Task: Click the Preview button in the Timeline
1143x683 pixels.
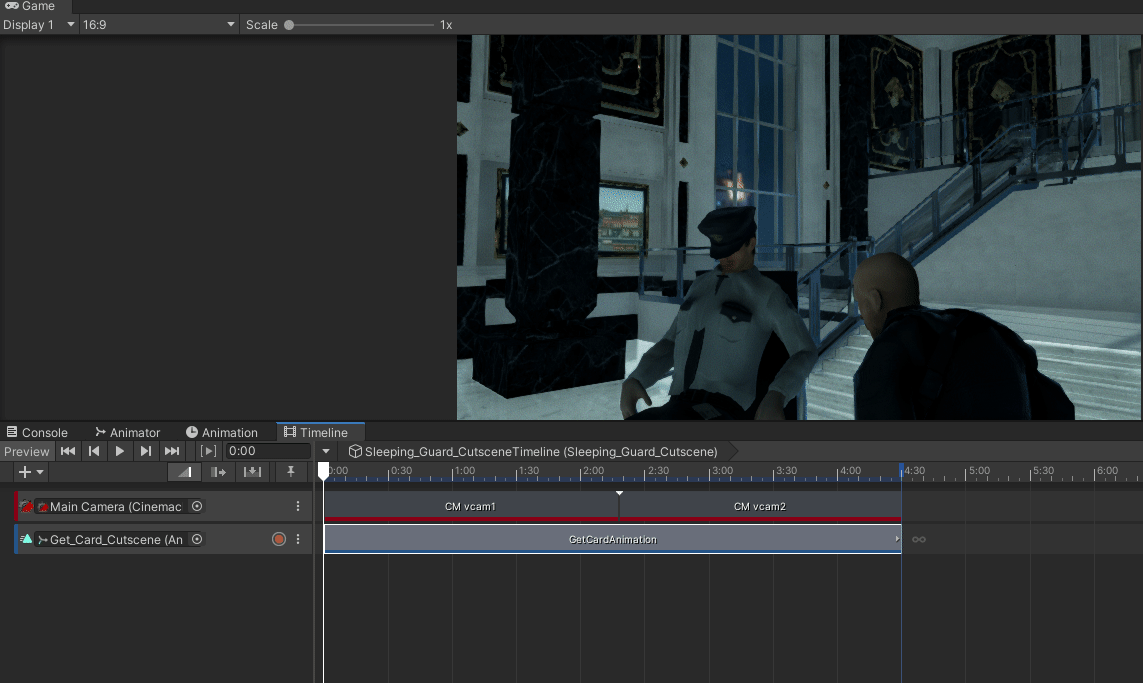Action: [27, 451]
